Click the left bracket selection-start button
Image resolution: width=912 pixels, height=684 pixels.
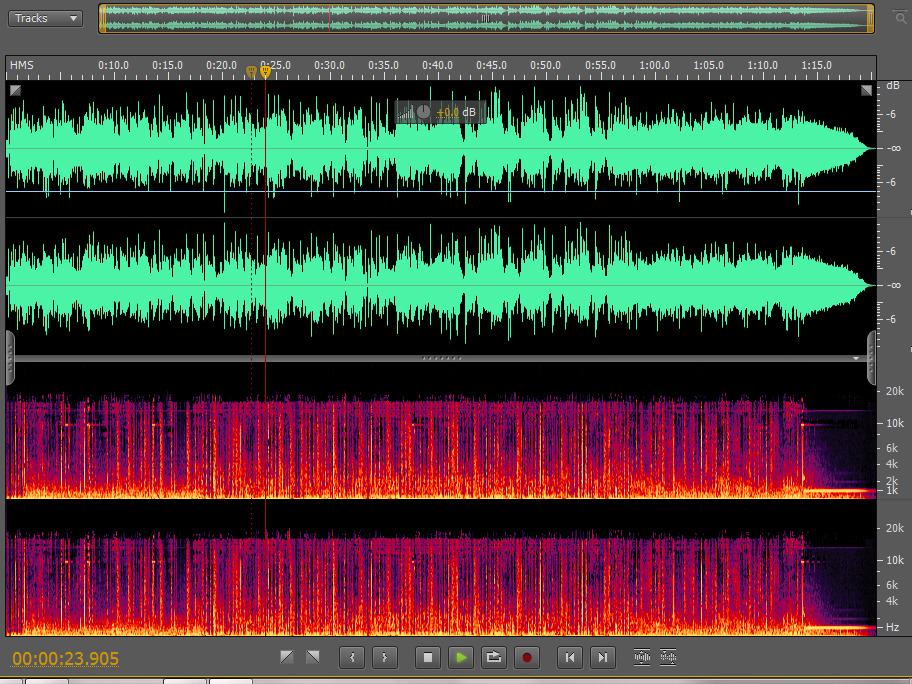(x=352, y=657)
